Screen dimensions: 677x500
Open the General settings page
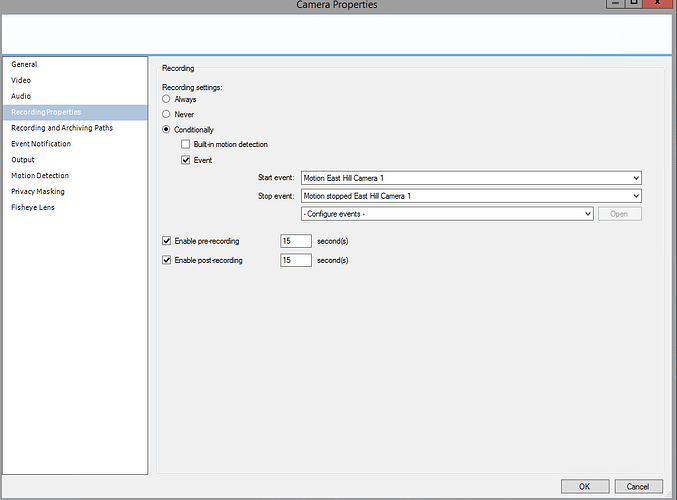[24, 64]
